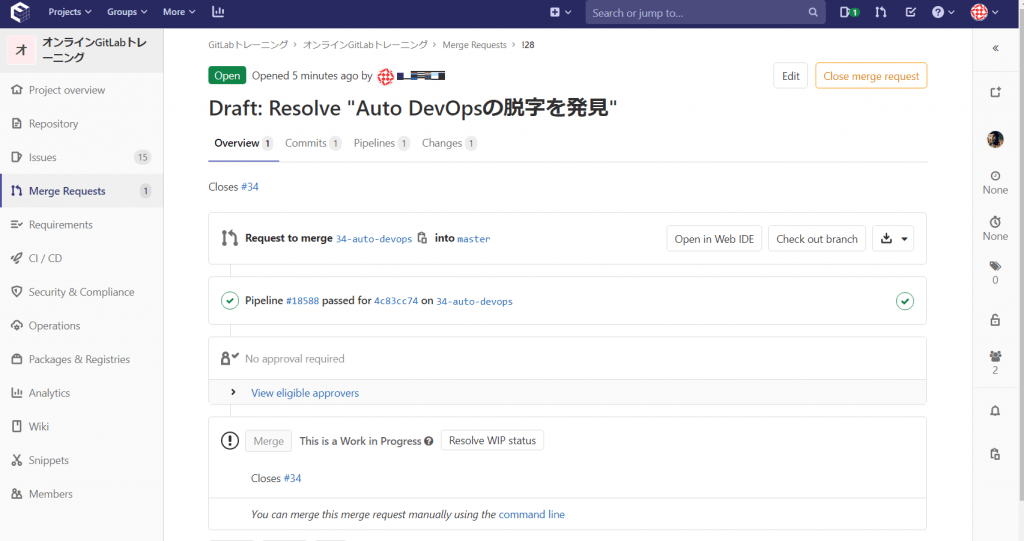Click Open in Web IDE

pos(714,238)
